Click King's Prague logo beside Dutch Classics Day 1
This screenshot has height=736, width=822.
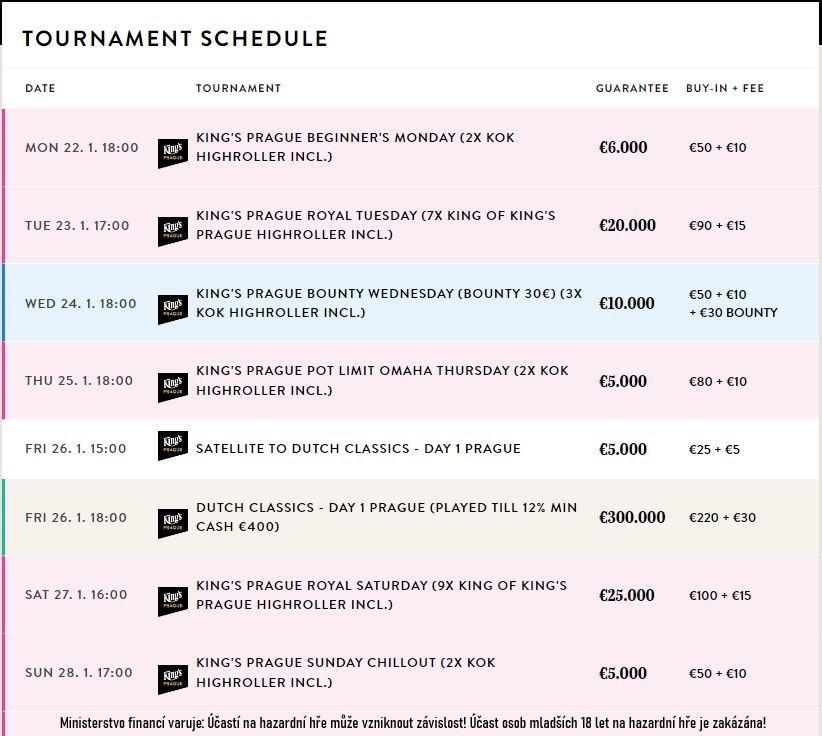(173, 522)
